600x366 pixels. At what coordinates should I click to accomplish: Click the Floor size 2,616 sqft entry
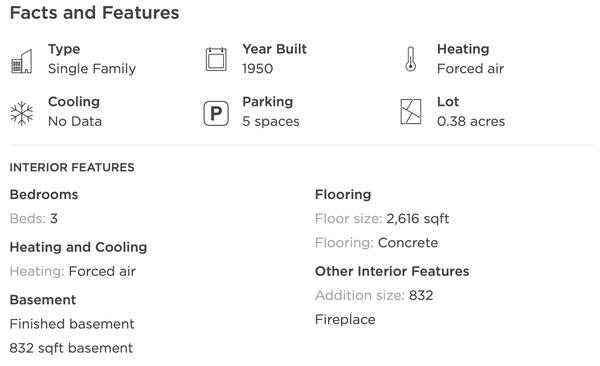click(x=382, y=219)
